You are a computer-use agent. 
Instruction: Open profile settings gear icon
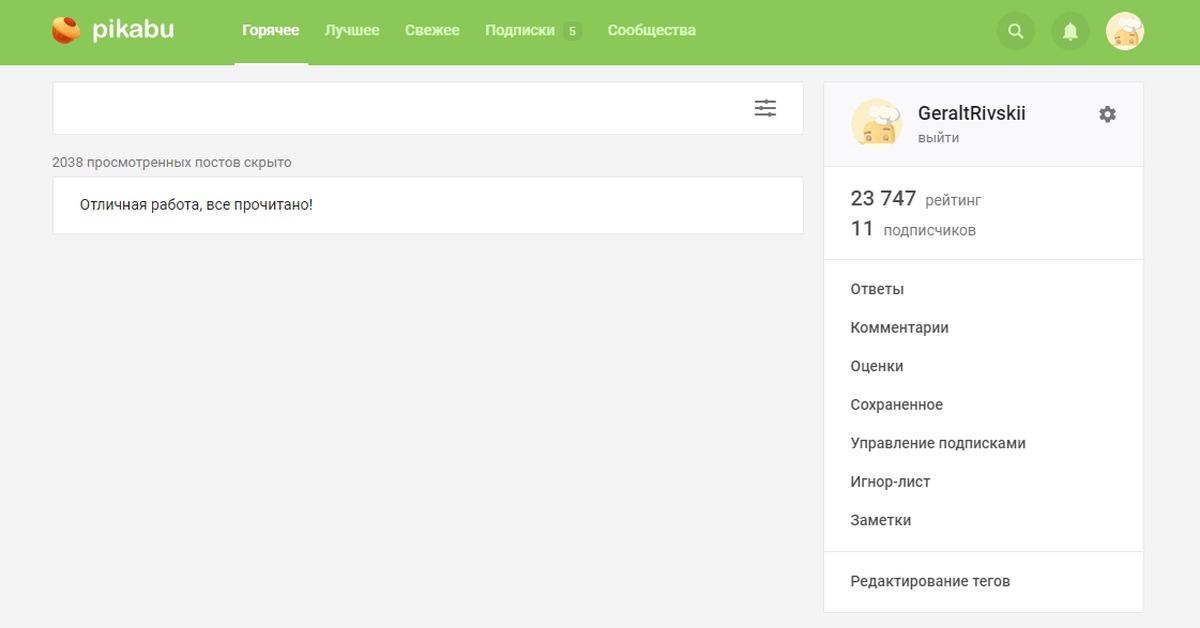point(1107,114)
